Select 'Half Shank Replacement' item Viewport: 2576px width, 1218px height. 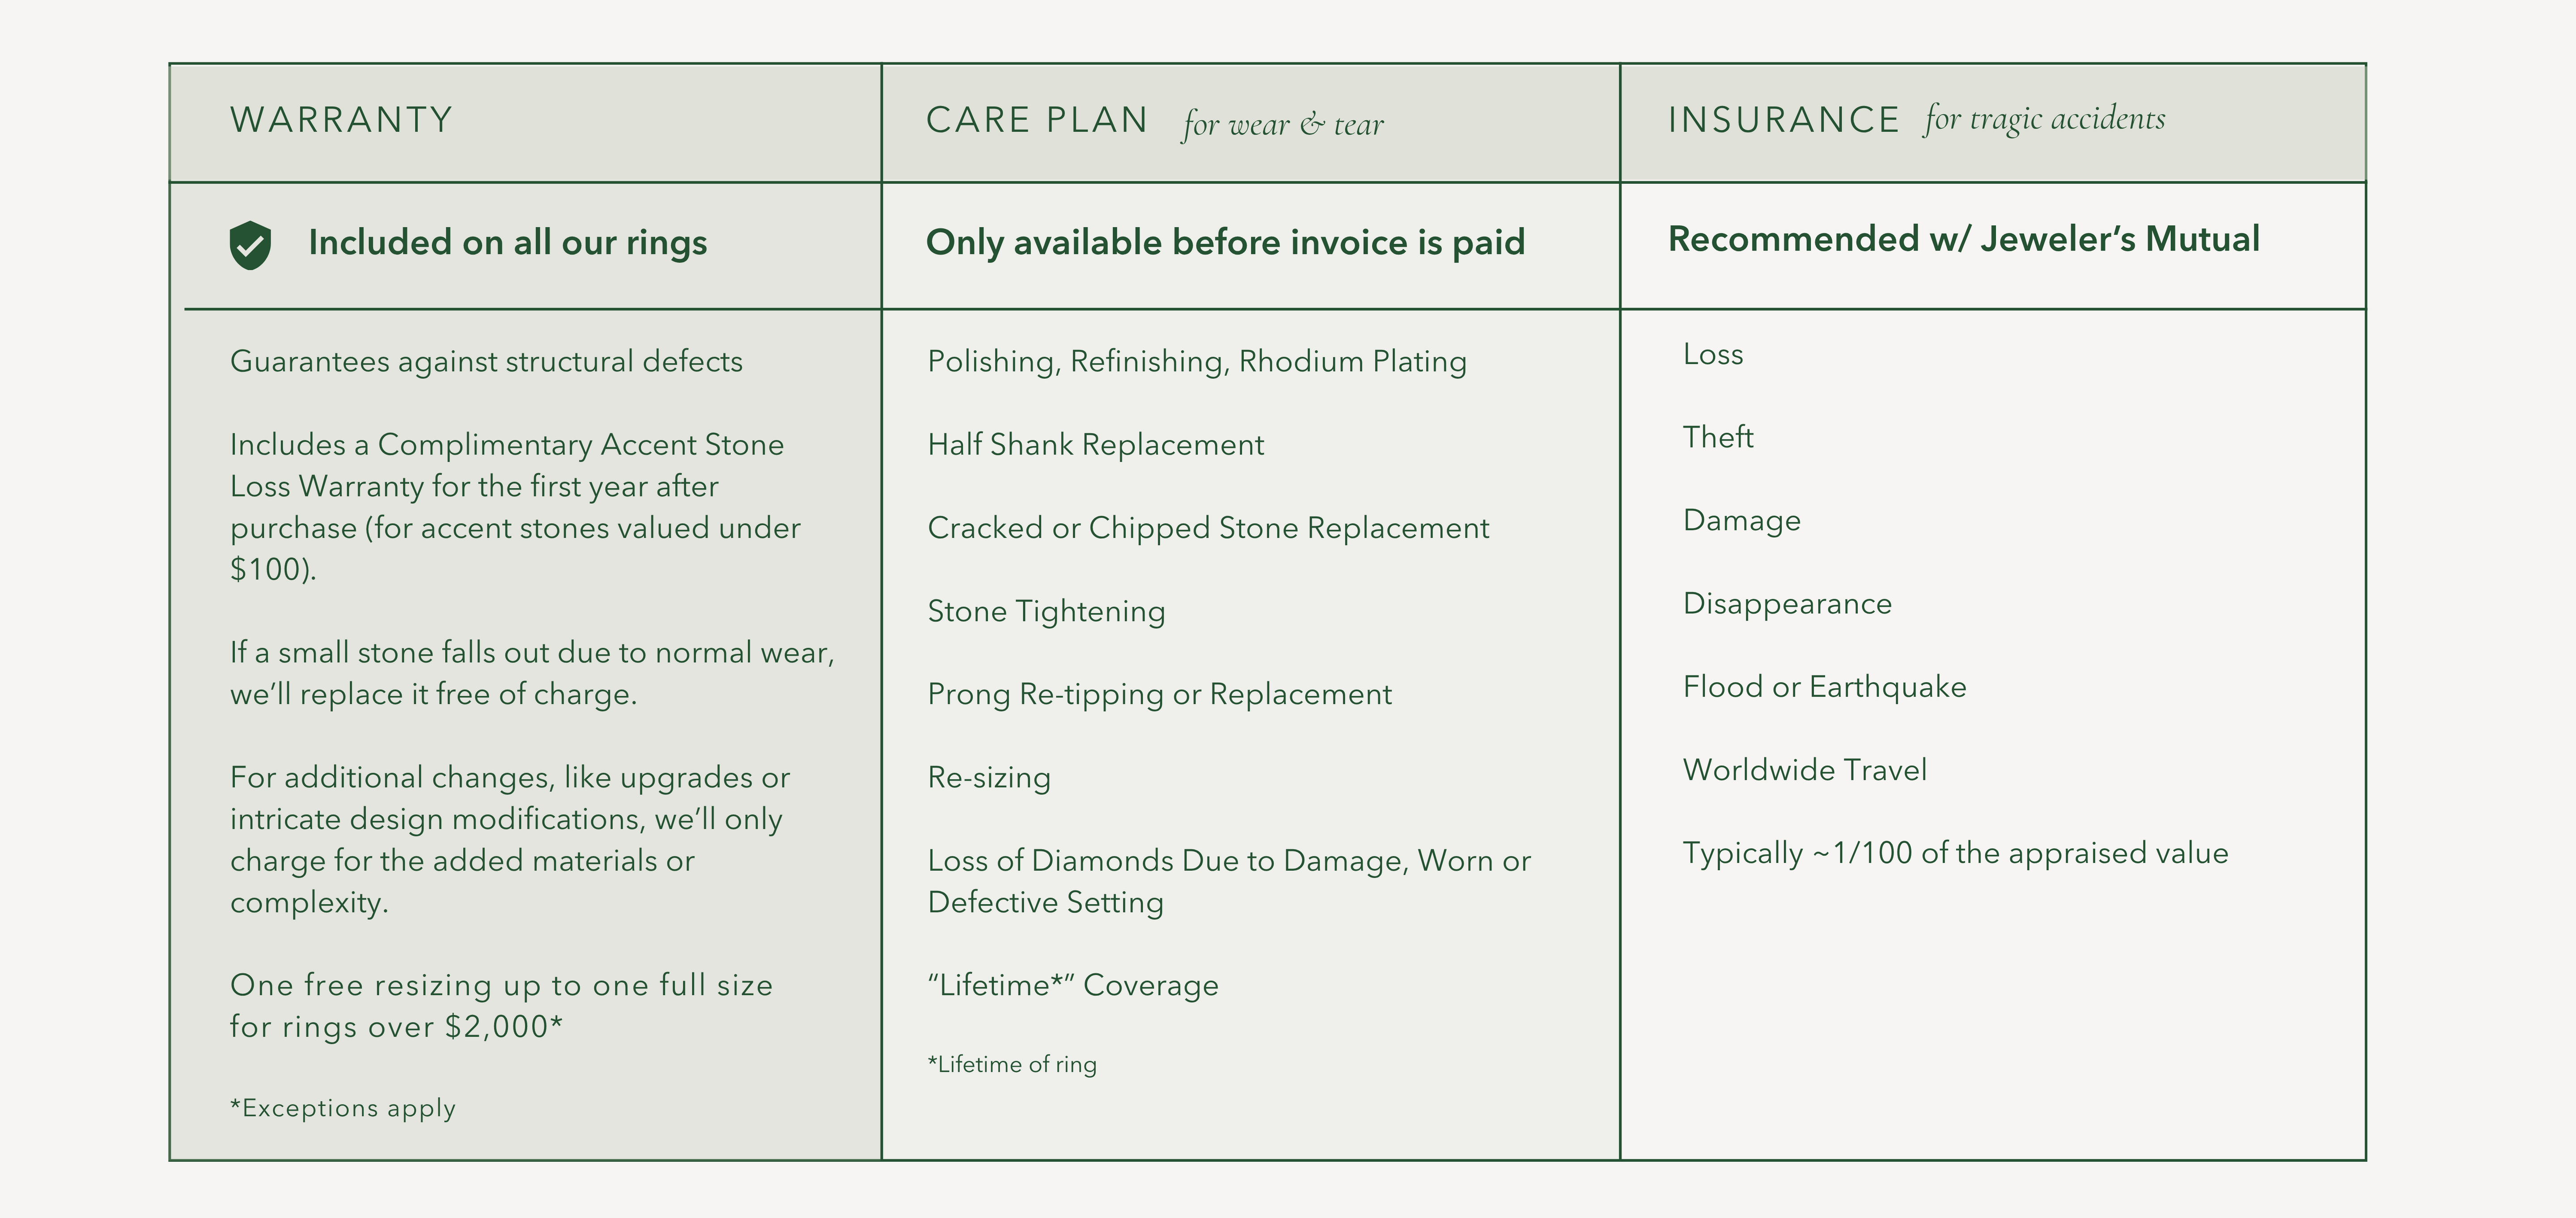[1096, 444]
